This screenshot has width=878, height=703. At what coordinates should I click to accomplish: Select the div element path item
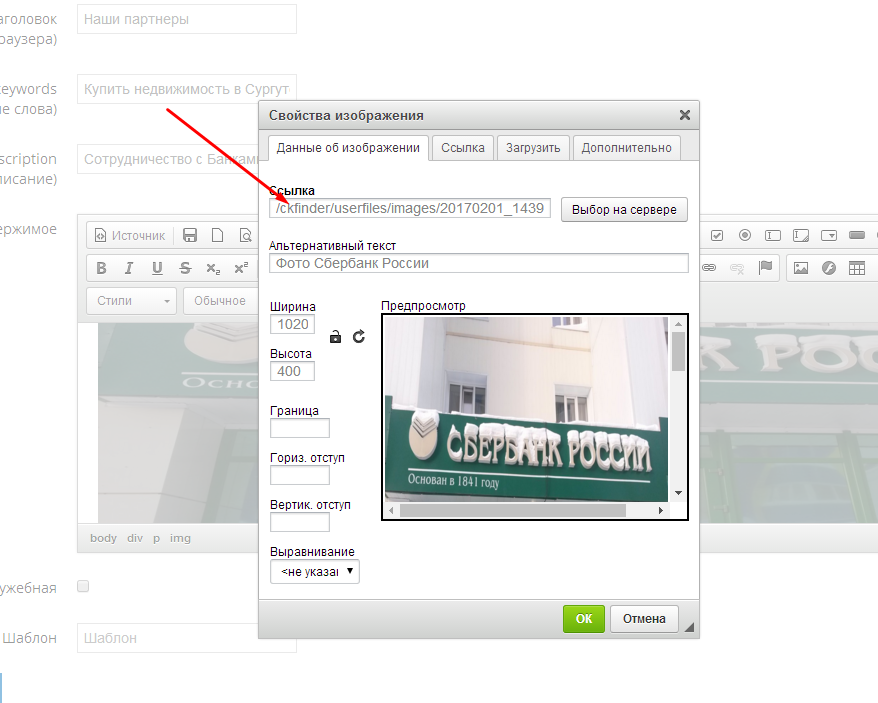135,538
